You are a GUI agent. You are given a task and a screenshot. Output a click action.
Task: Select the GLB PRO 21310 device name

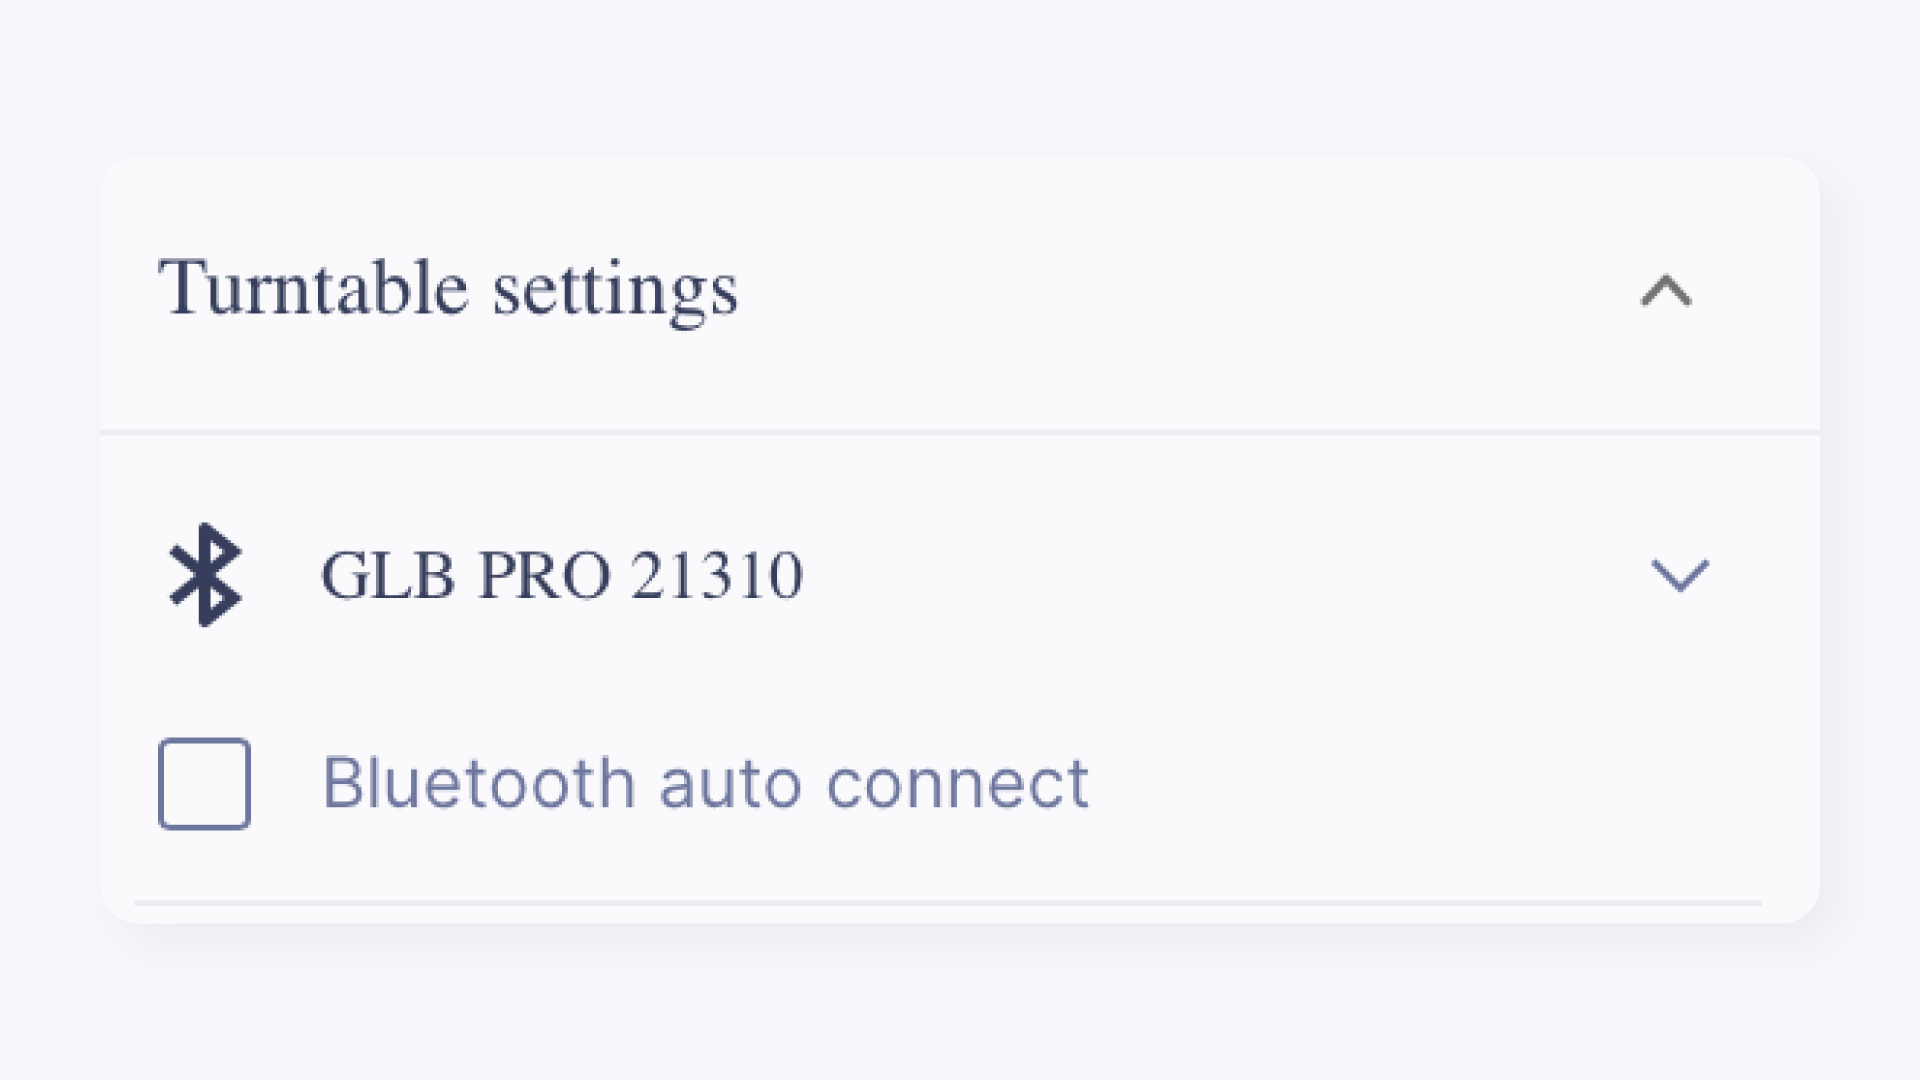click(561, 575)
